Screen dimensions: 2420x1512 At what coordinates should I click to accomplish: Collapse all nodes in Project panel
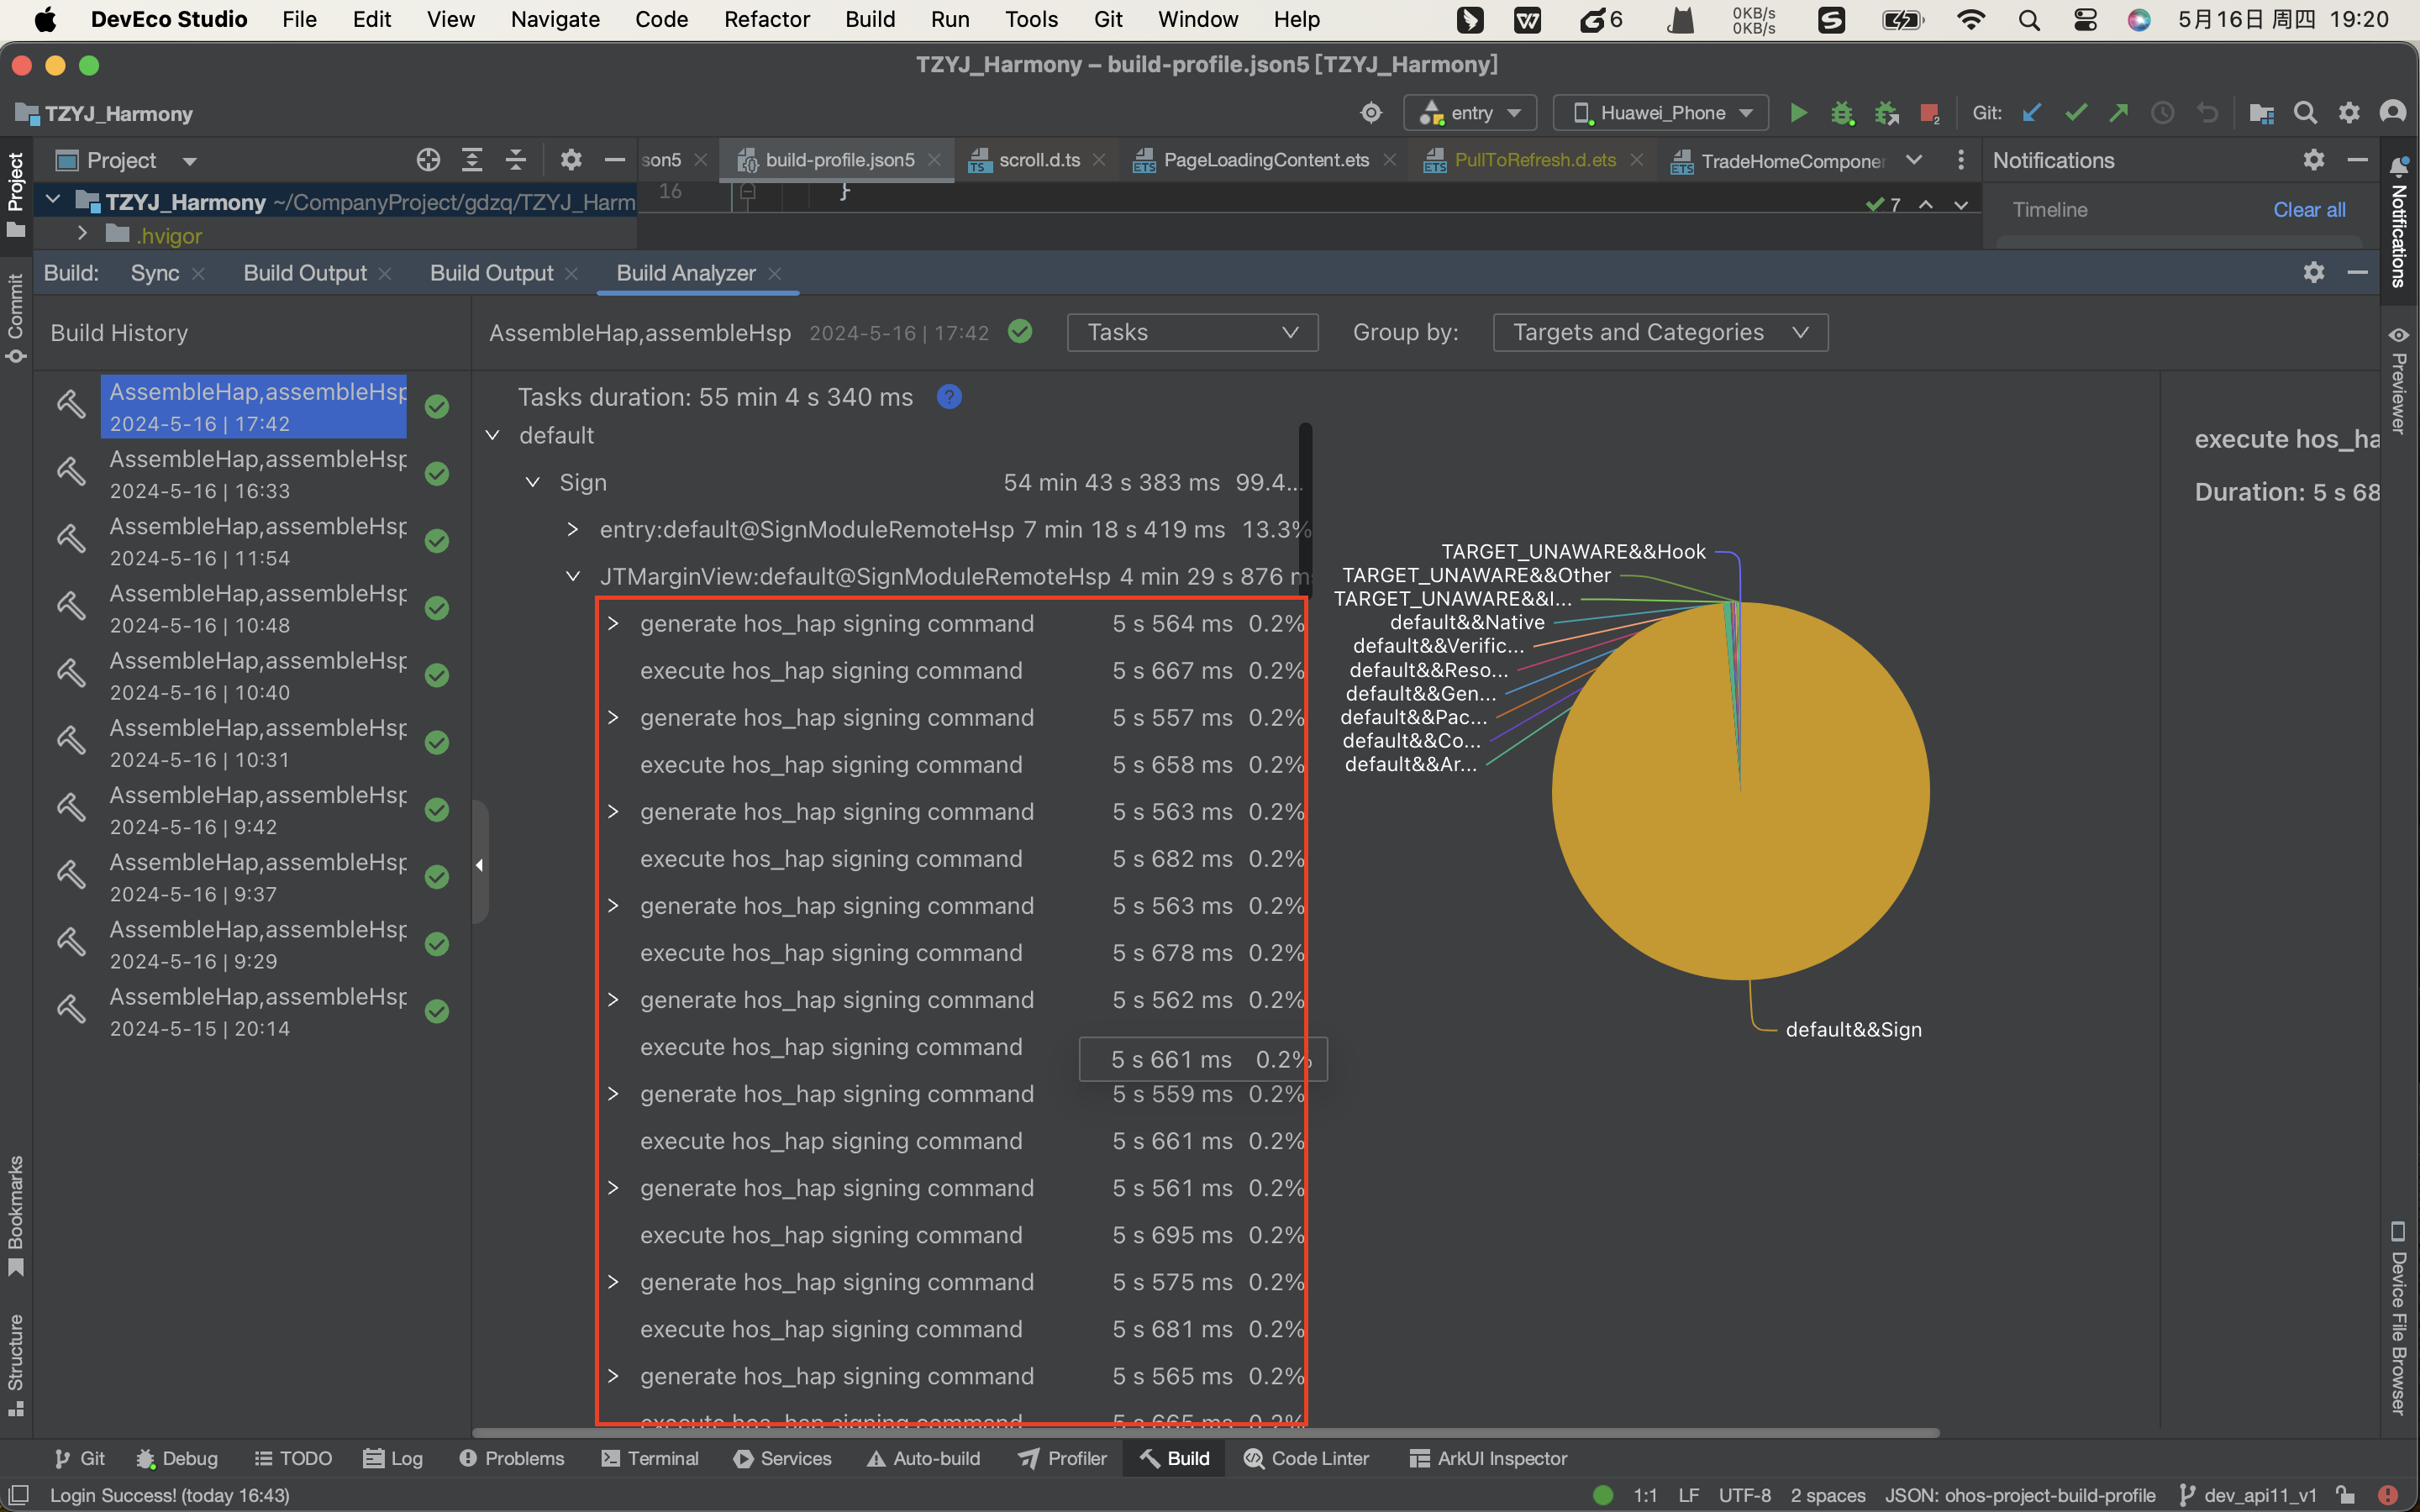(516, 160)
